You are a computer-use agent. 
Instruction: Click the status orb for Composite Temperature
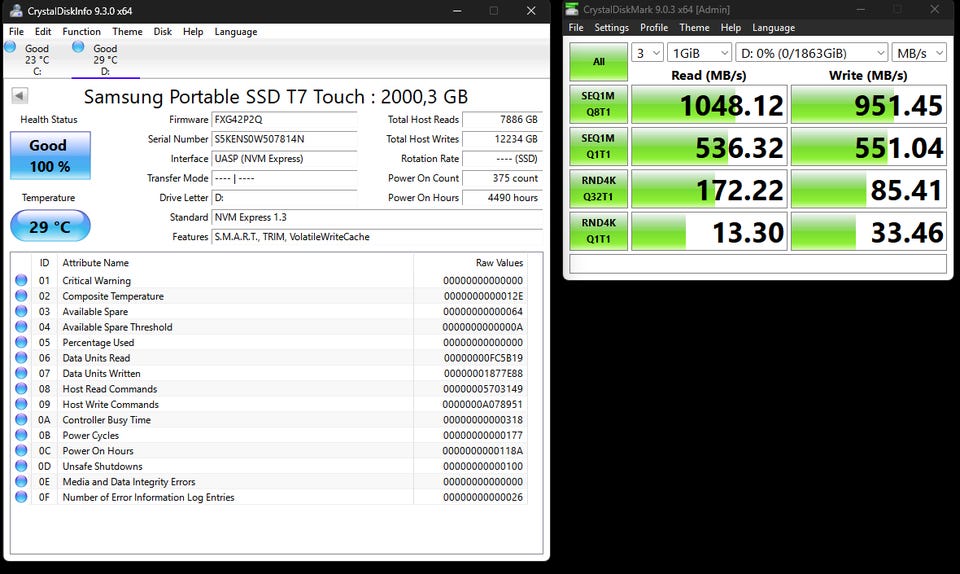click(x=21, y=296)
